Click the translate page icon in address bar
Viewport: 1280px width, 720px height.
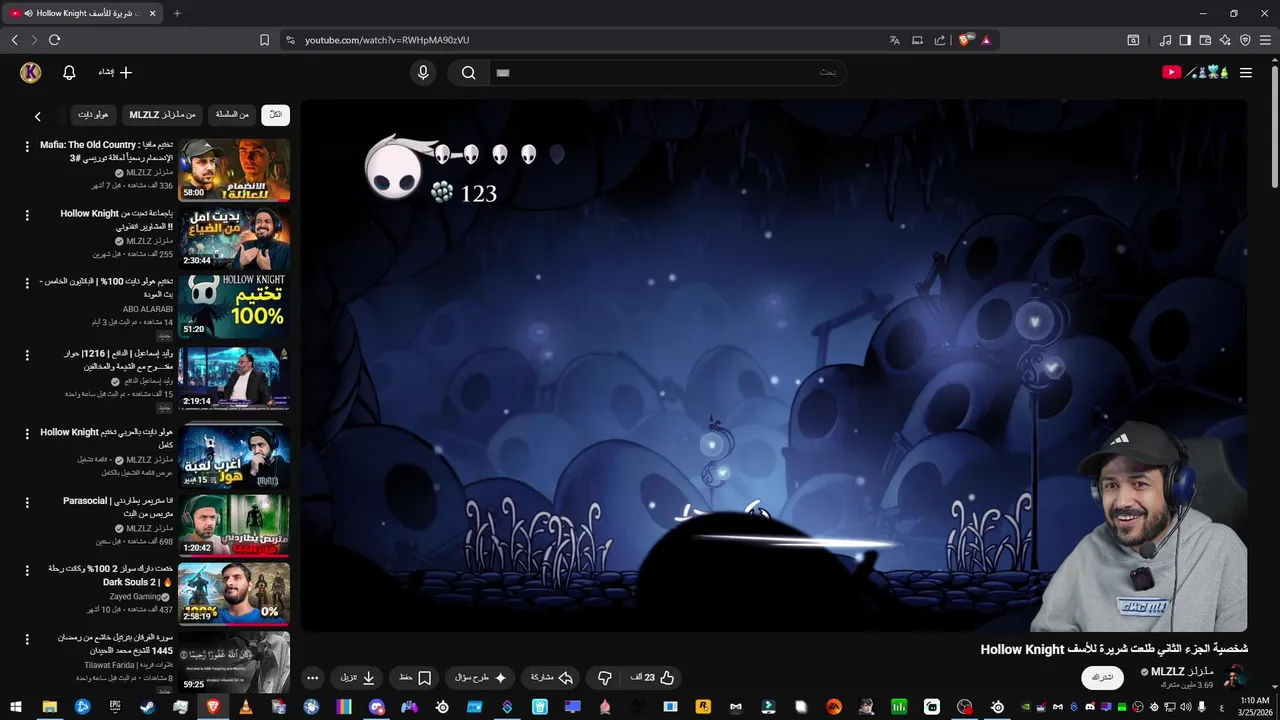894,40
